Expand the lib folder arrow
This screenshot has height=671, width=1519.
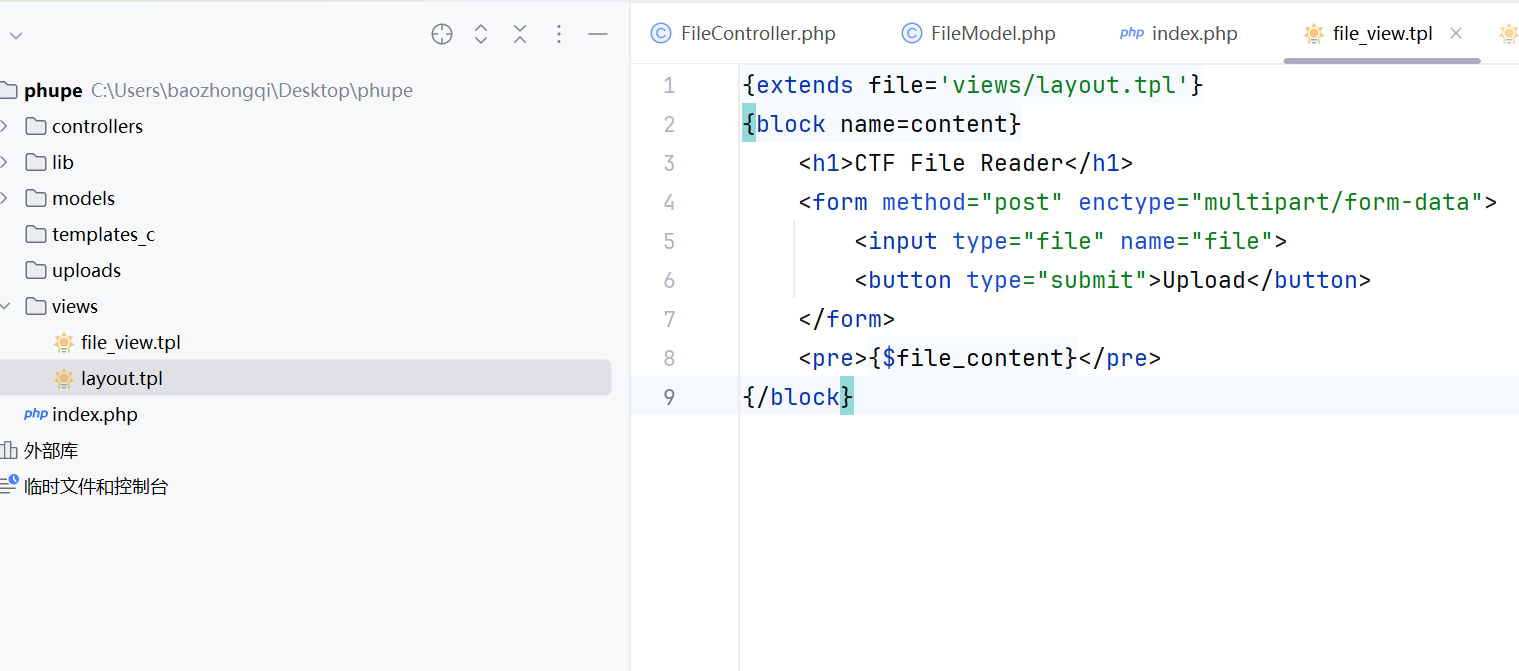point(5,162)
